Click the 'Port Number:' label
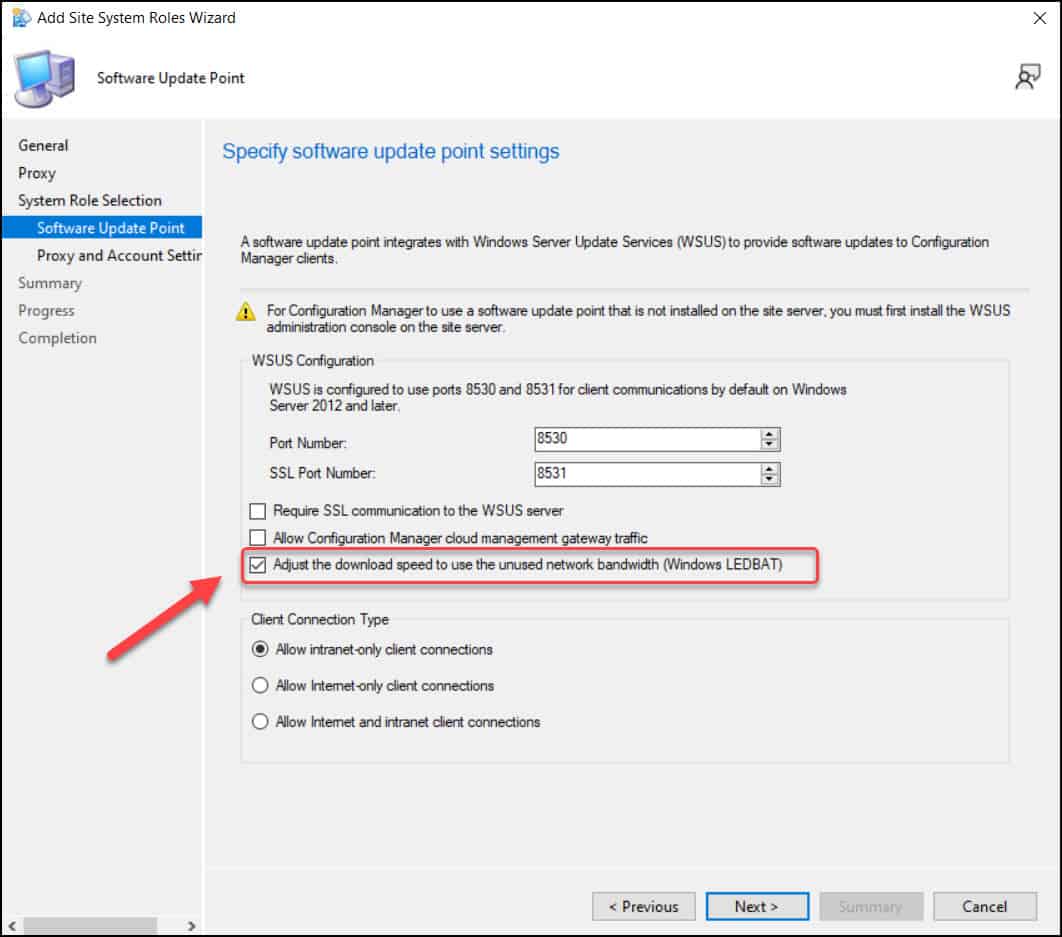This screenshot has width=1062, height=937. [x=307, y=443]
